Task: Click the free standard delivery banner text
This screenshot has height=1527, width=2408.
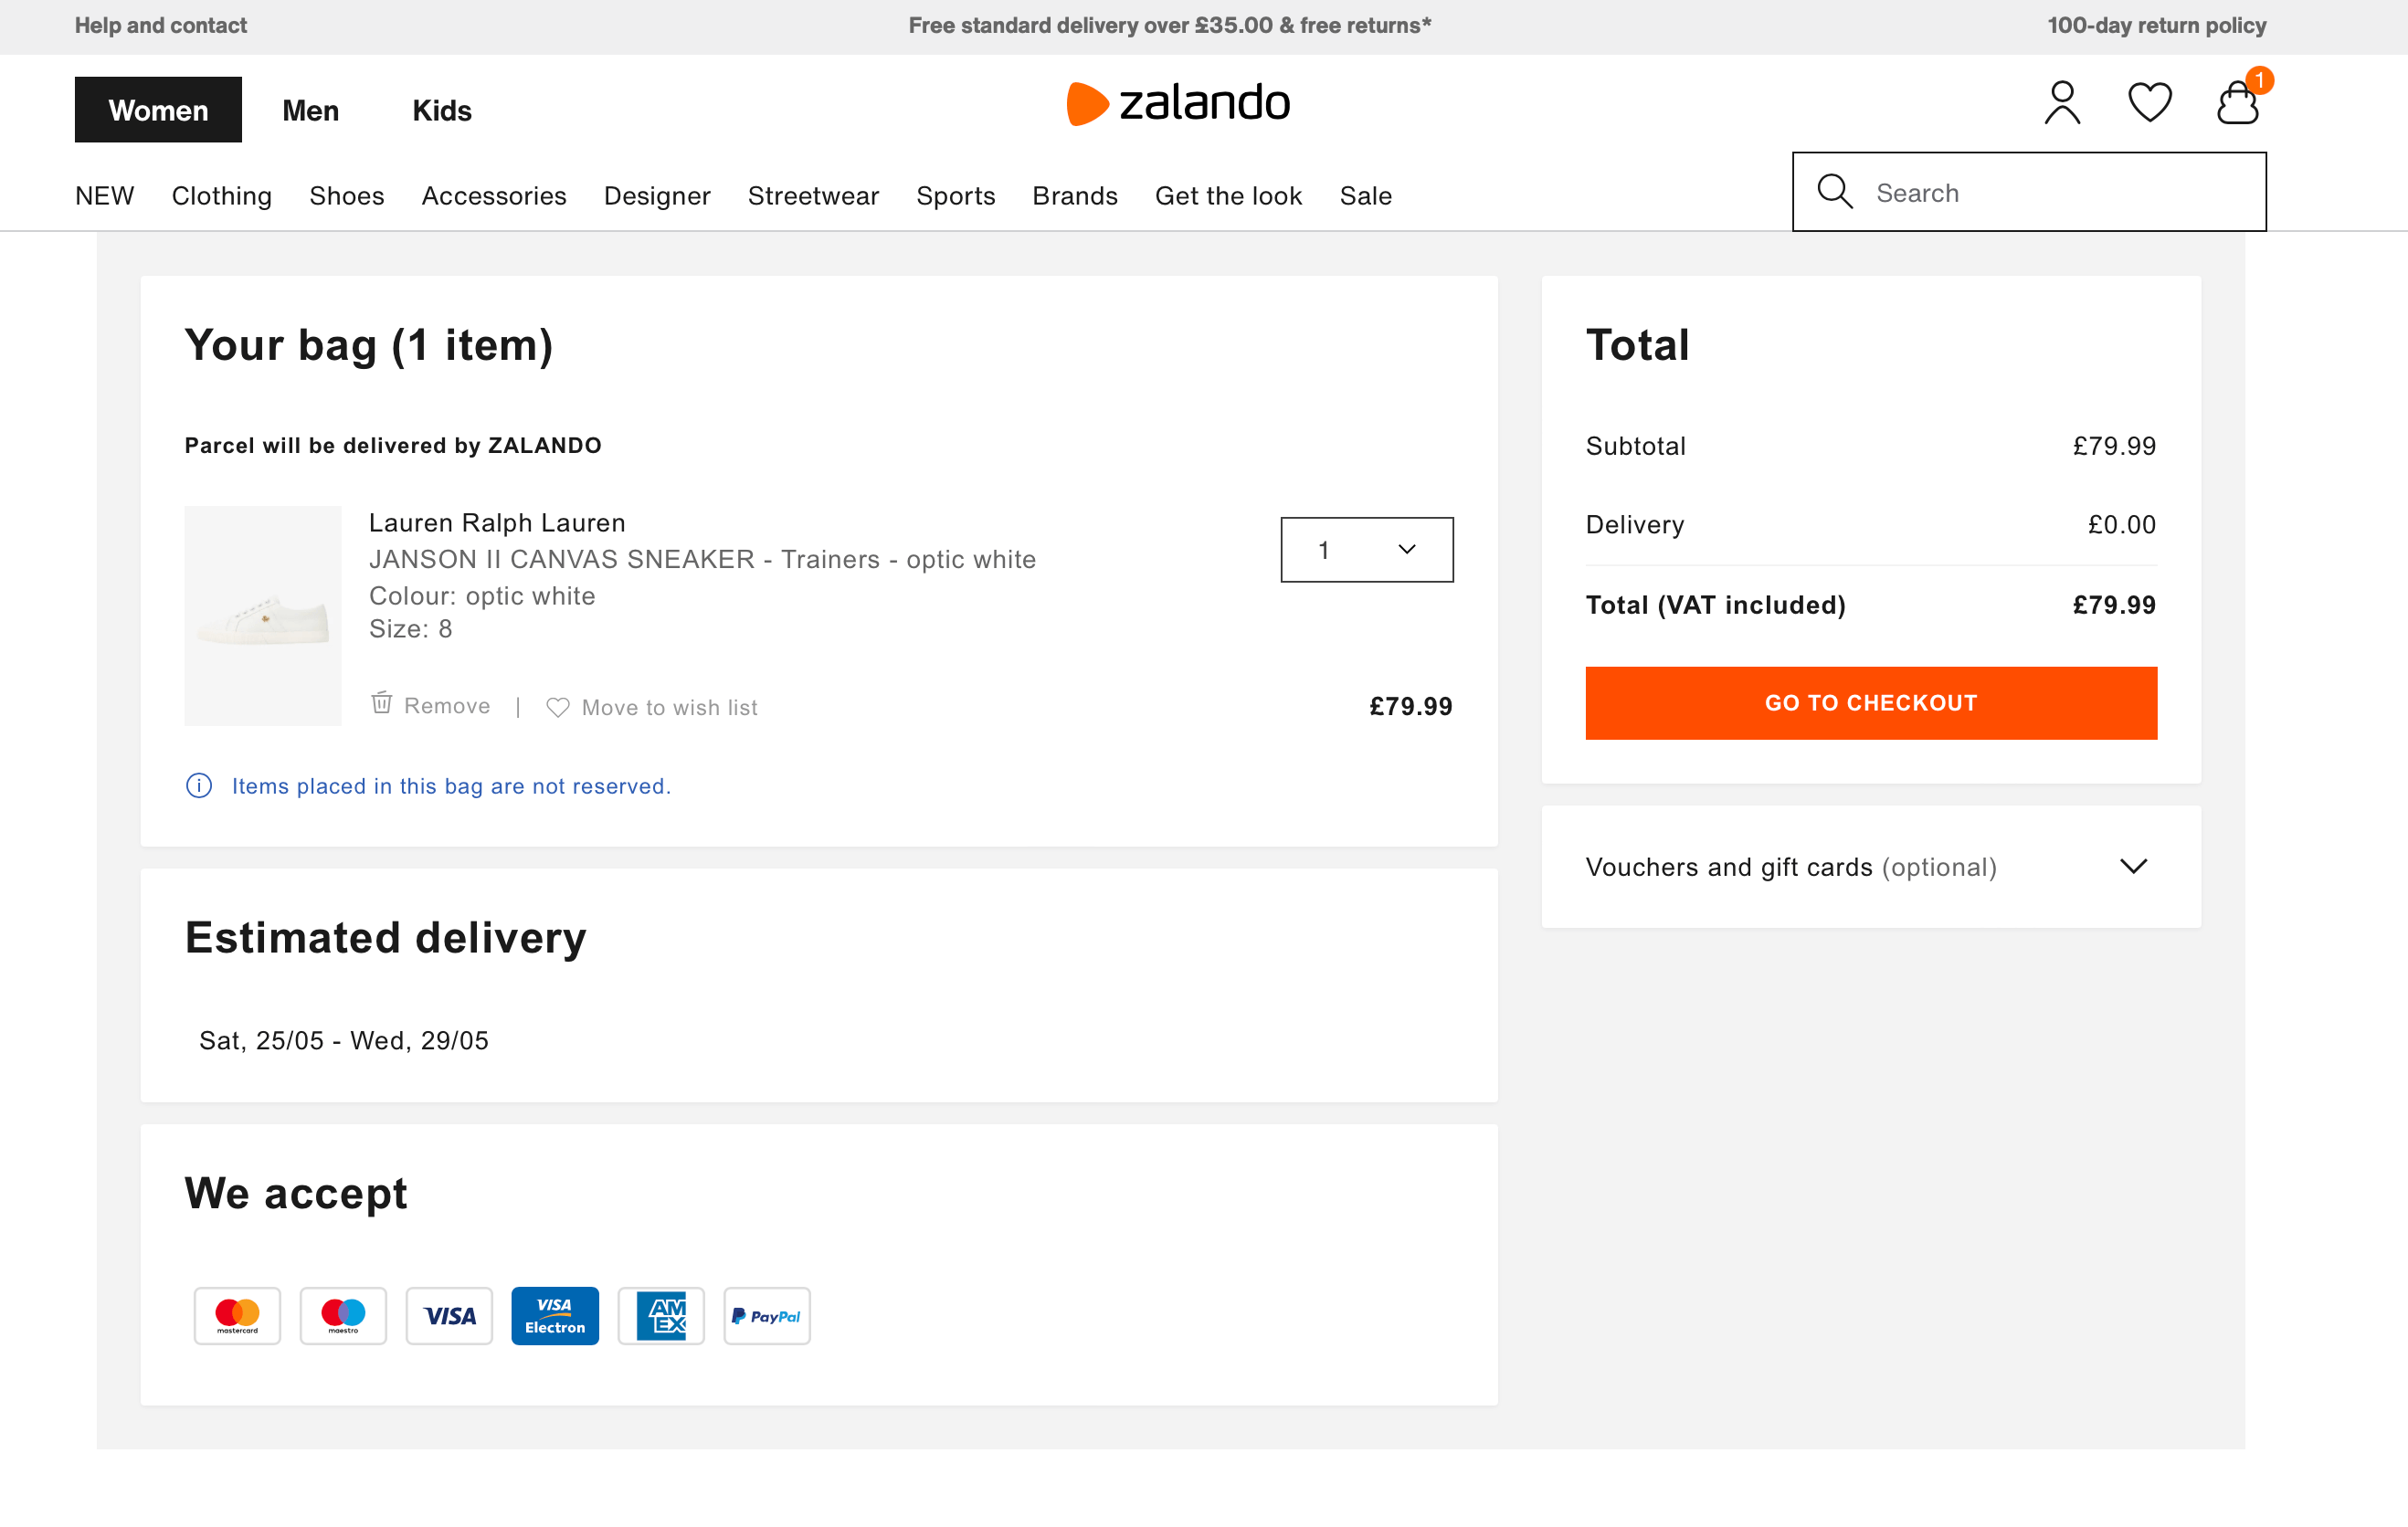Action: coord(1170,26)
